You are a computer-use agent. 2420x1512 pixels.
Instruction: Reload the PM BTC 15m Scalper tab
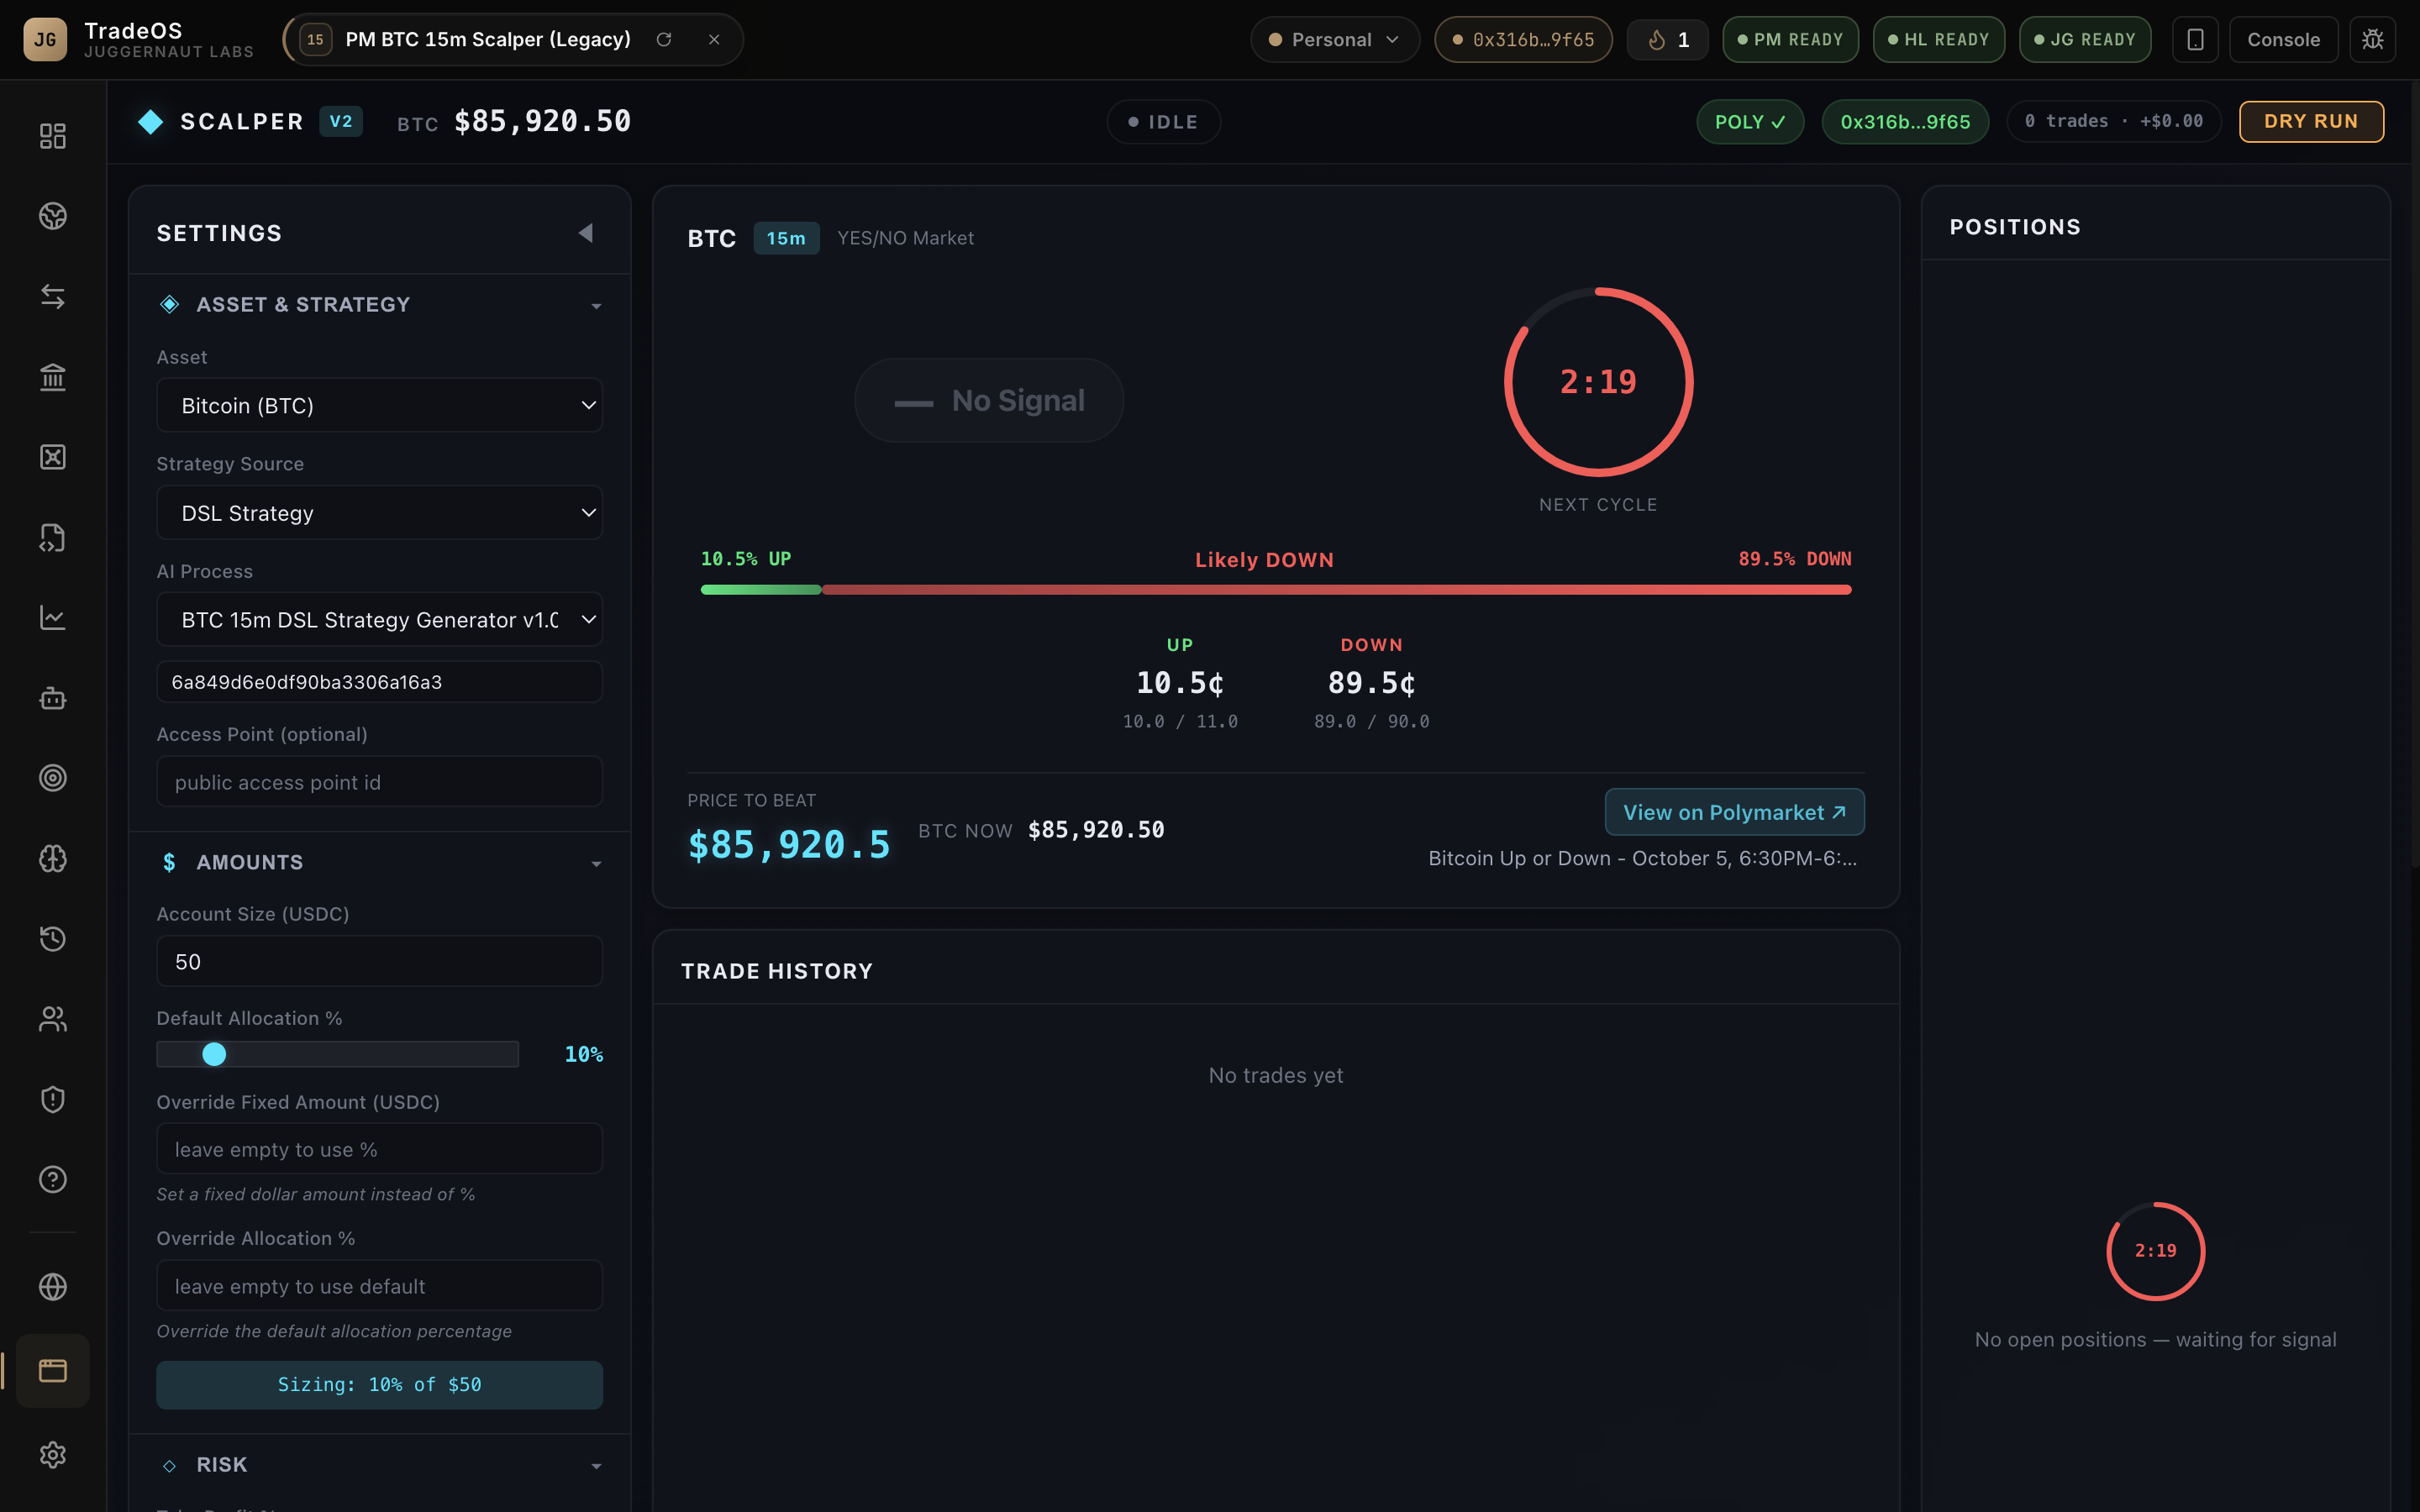[664, 40]
